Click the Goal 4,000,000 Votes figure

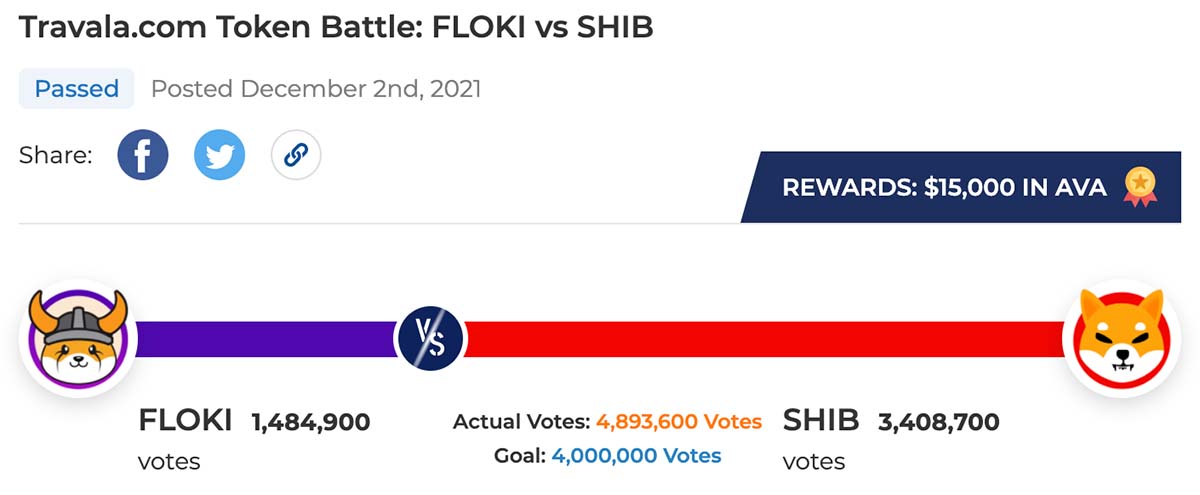[636, 456]
